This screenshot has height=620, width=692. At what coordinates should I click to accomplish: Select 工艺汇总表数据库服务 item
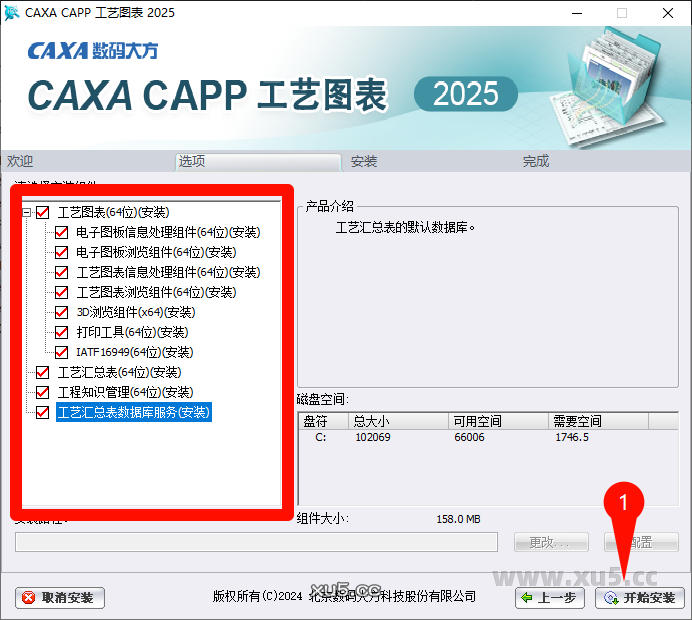pos(133,412)
